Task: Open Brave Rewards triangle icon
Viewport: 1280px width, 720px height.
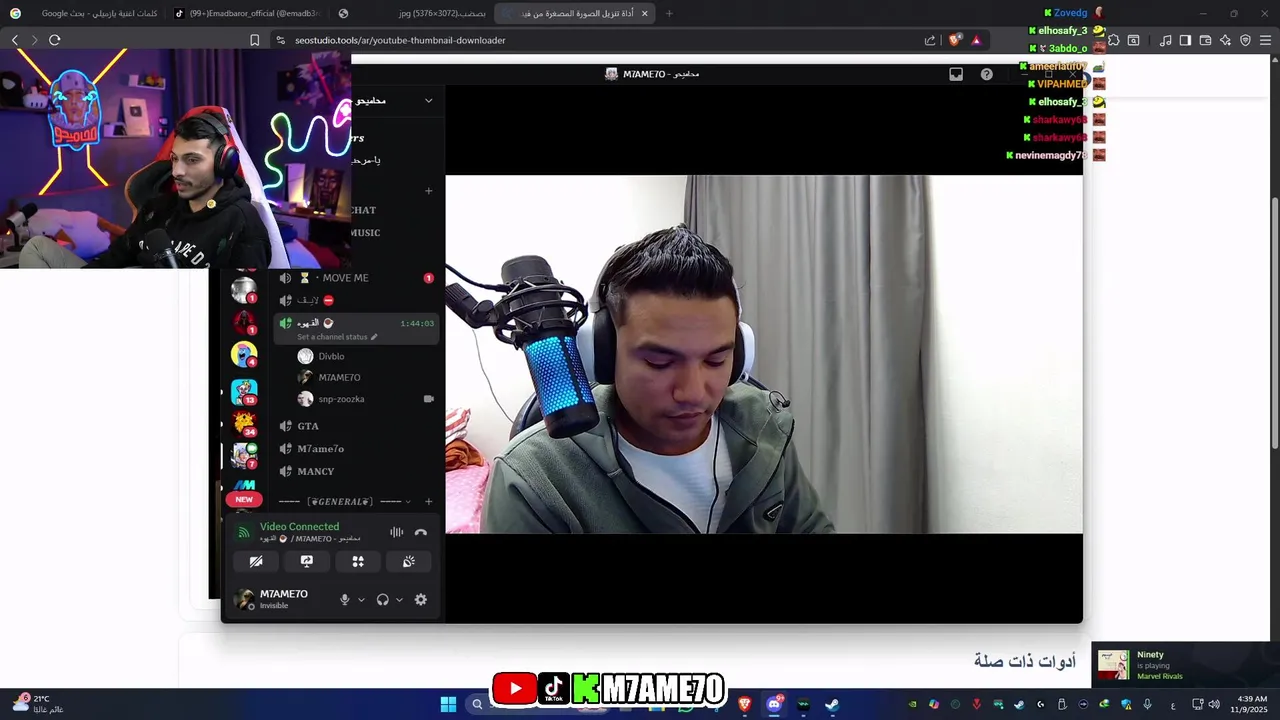Action: [976, 40]
